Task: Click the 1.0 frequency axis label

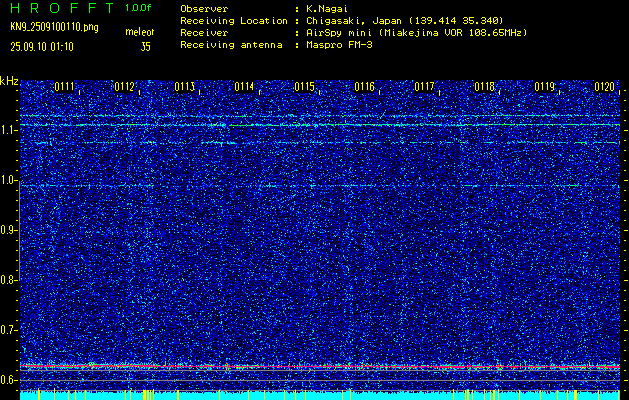Action: pos(7,181)
